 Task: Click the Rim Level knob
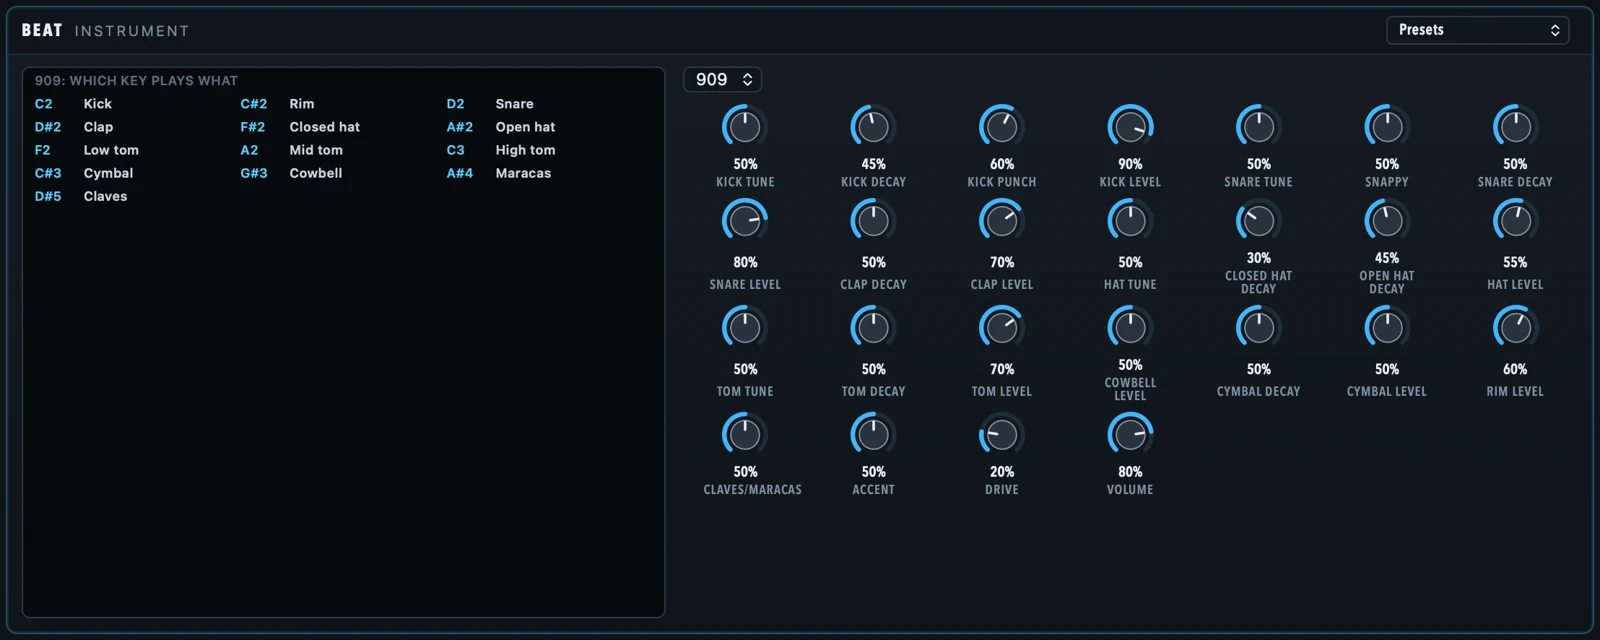point(1515,328)
